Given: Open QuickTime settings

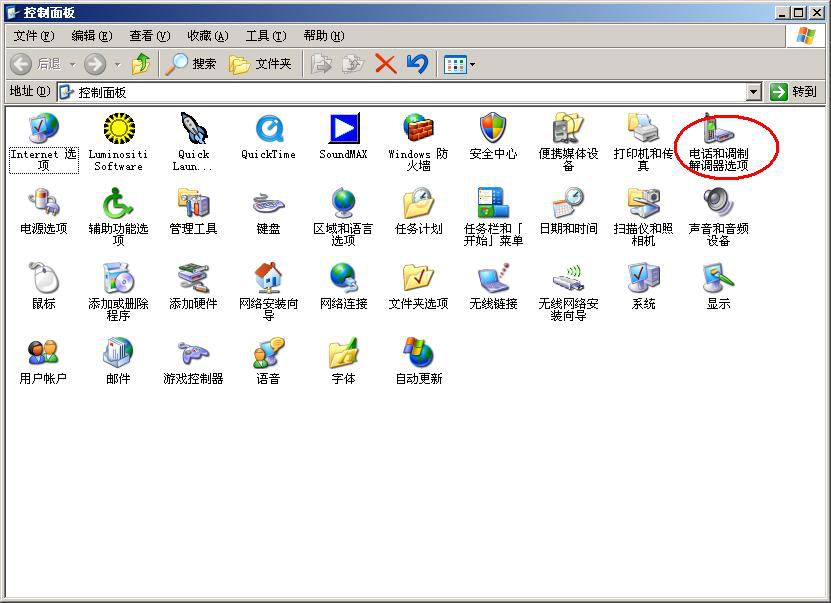Looking at the screenshot, I should pos(267,128).
